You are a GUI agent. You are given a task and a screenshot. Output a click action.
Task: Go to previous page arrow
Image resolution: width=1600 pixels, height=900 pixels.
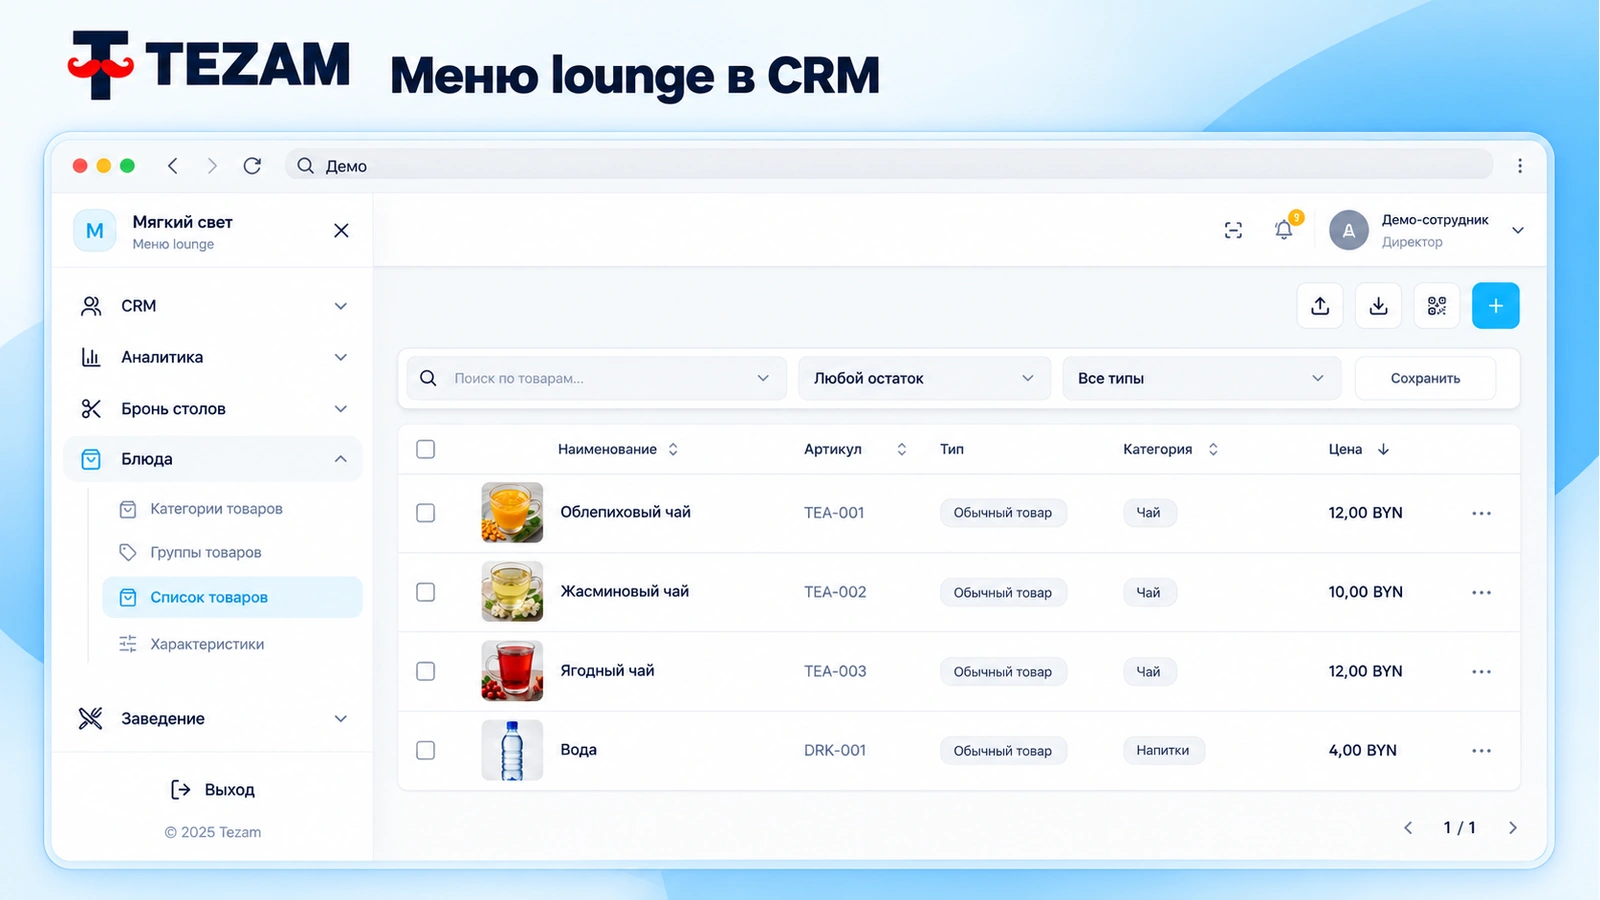pos(1408,828)
